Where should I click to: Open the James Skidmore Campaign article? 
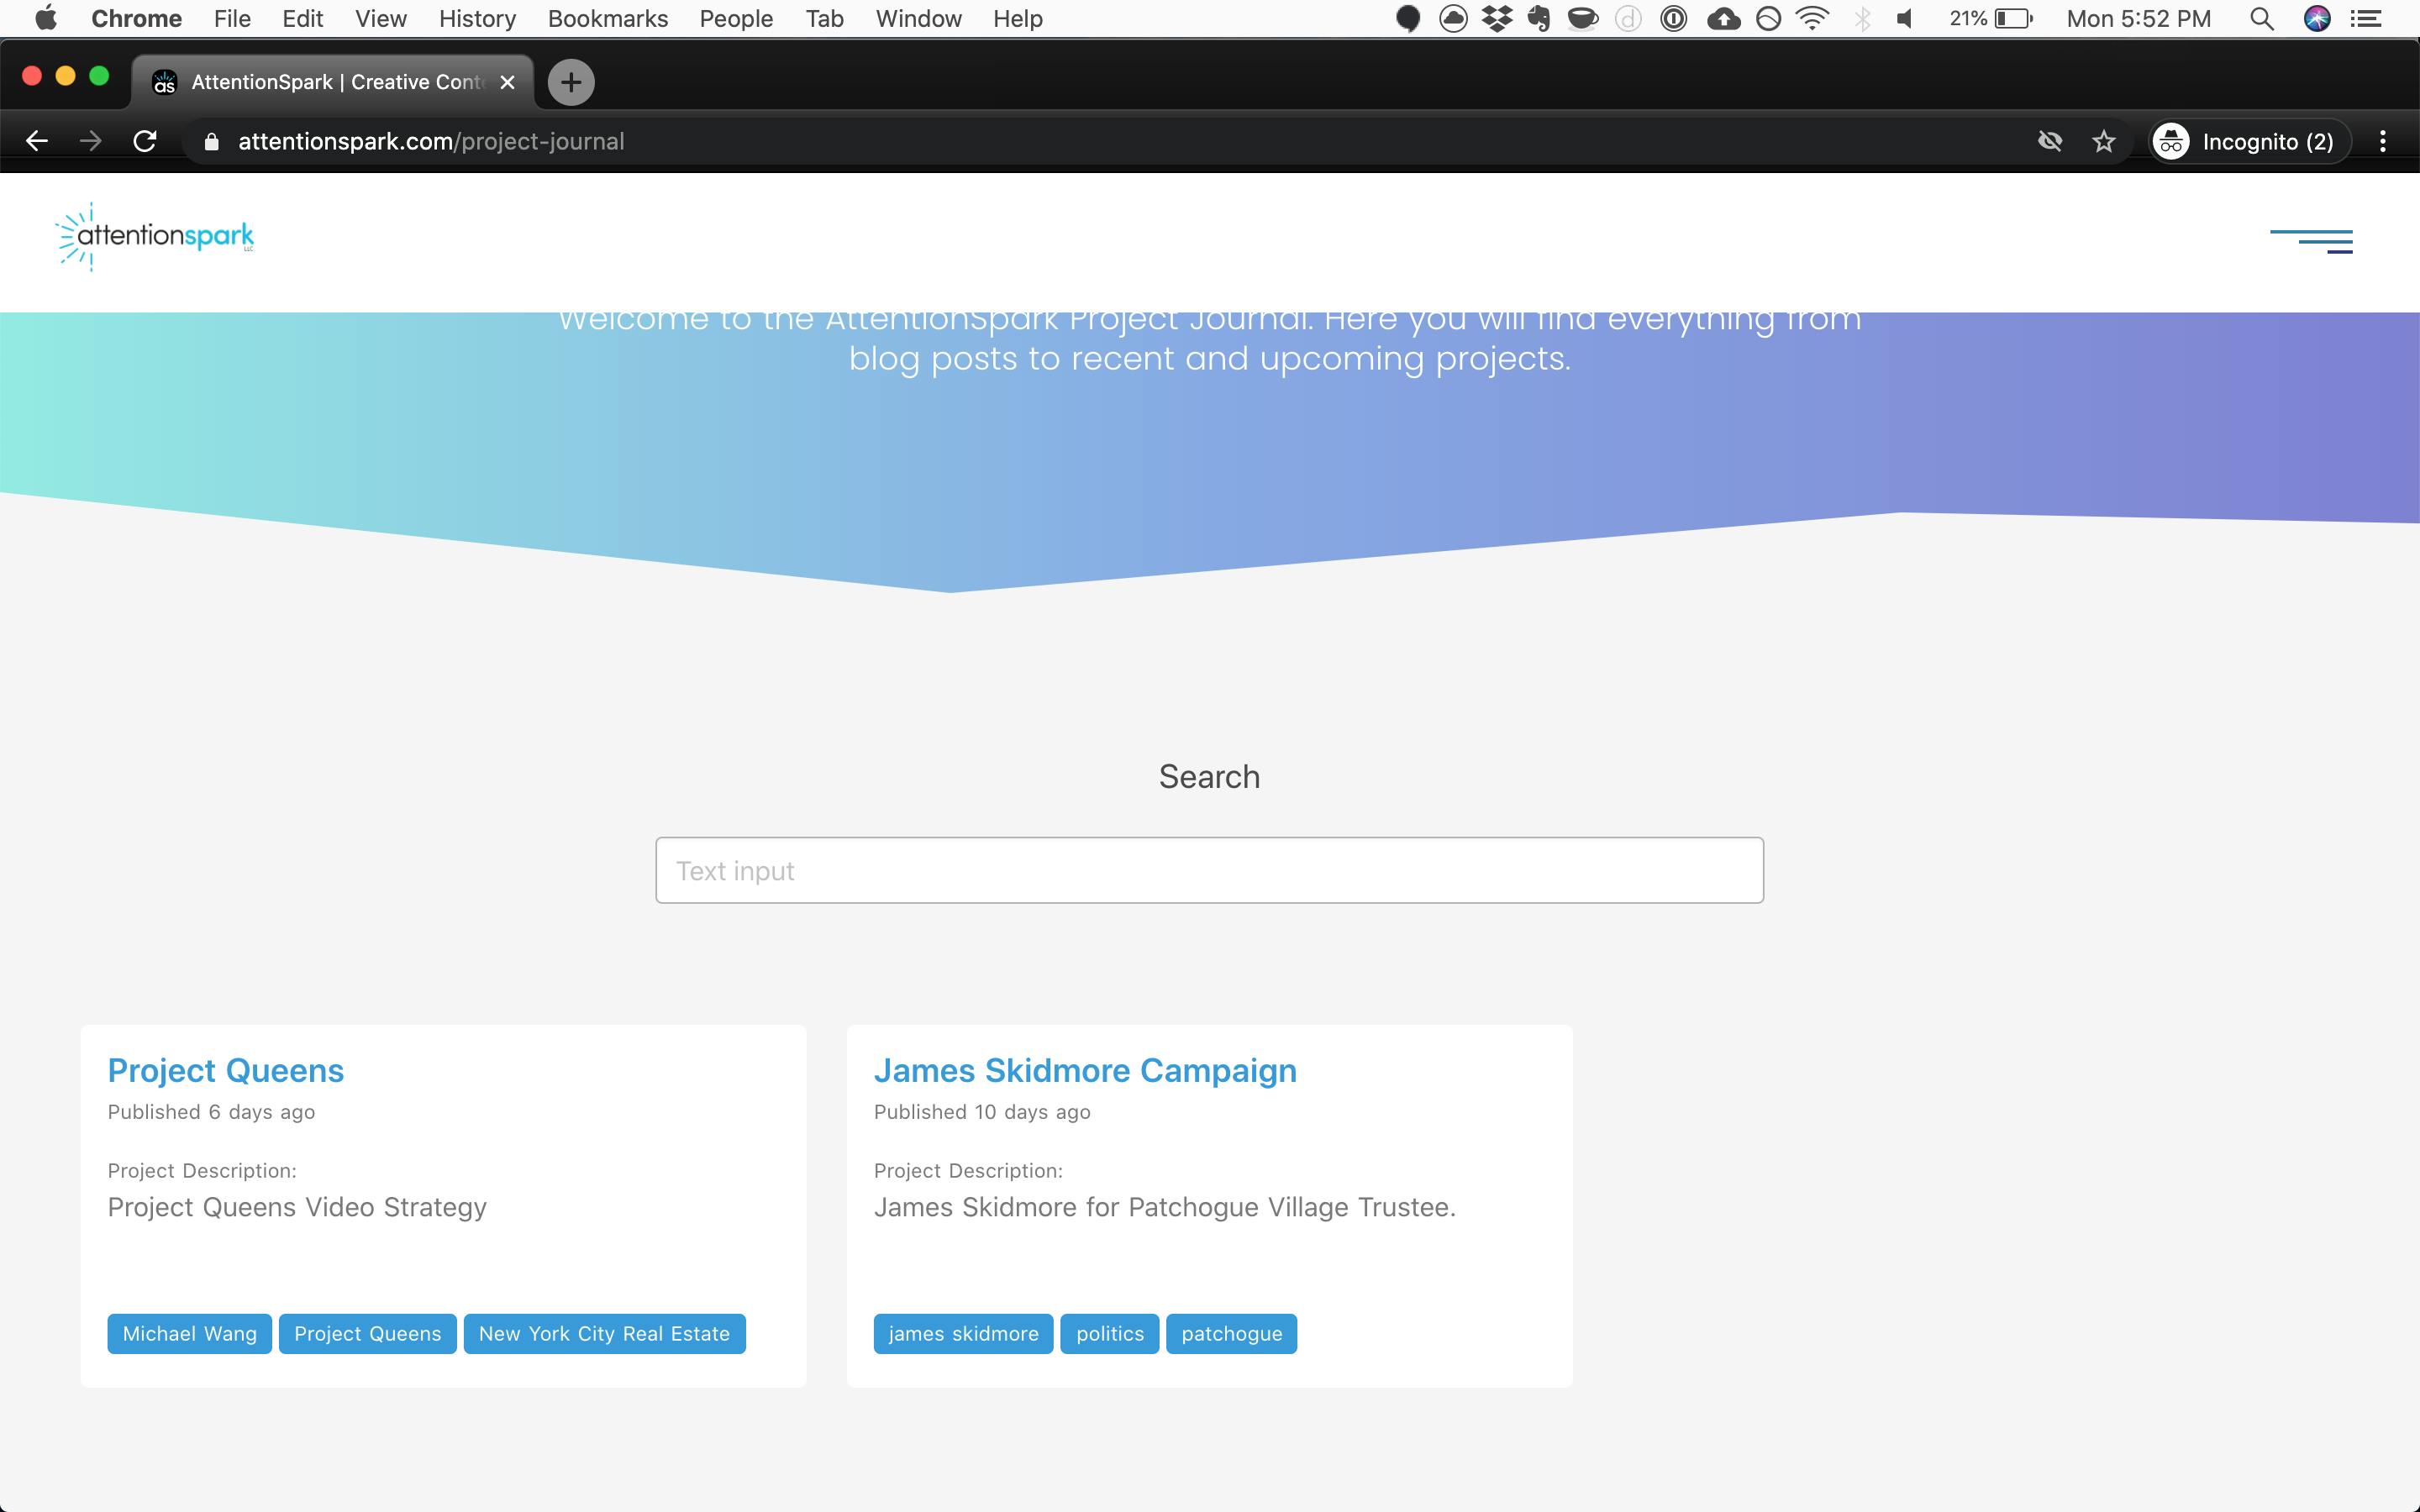click(x=1085, y=1070)
